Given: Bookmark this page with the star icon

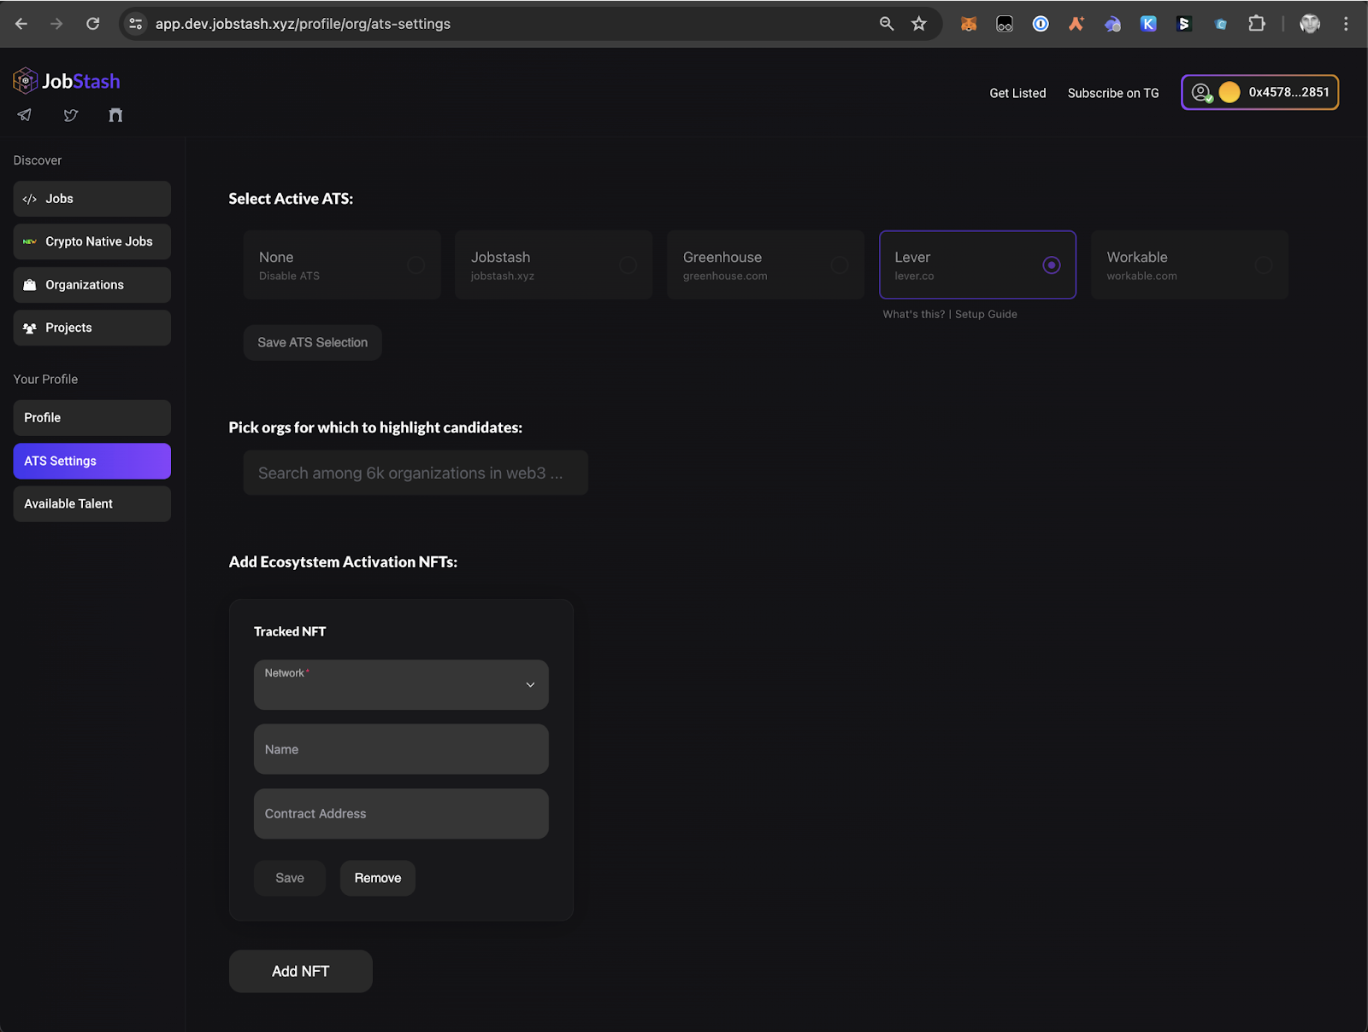Looking at the screenshot, I should [919, 24].
